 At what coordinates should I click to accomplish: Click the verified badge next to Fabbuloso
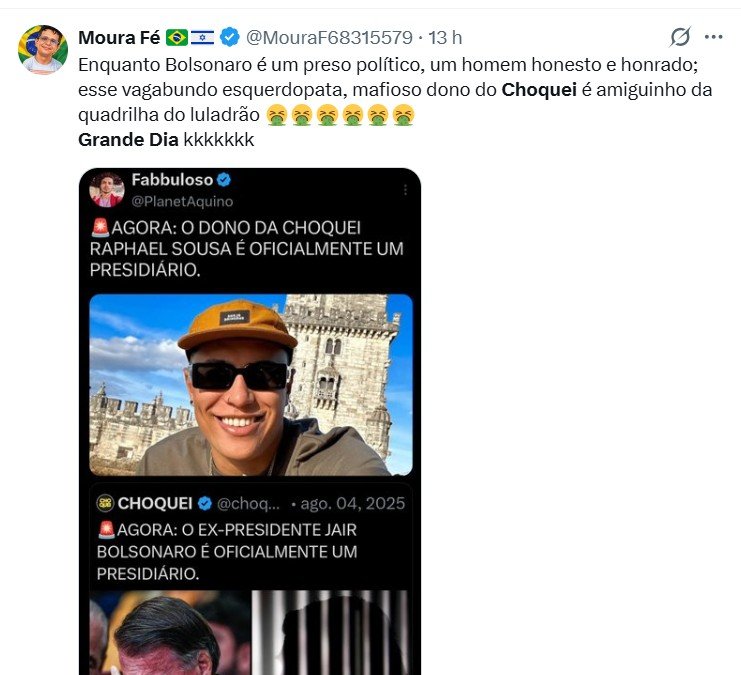pyautogui.click(x=224, y=180)
